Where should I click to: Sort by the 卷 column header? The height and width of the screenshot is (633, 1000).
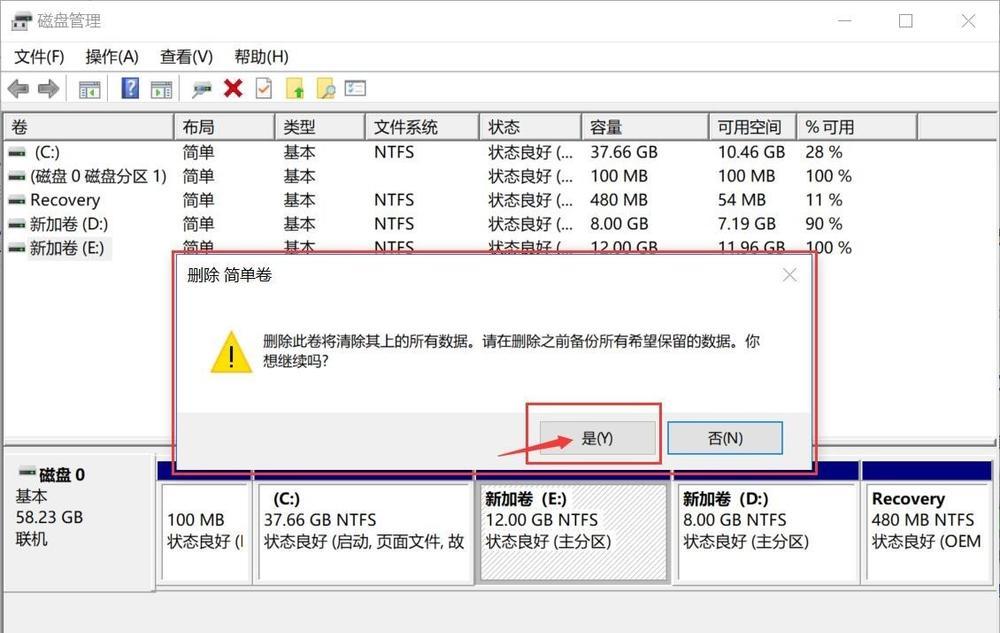click(x=89, y=127)
